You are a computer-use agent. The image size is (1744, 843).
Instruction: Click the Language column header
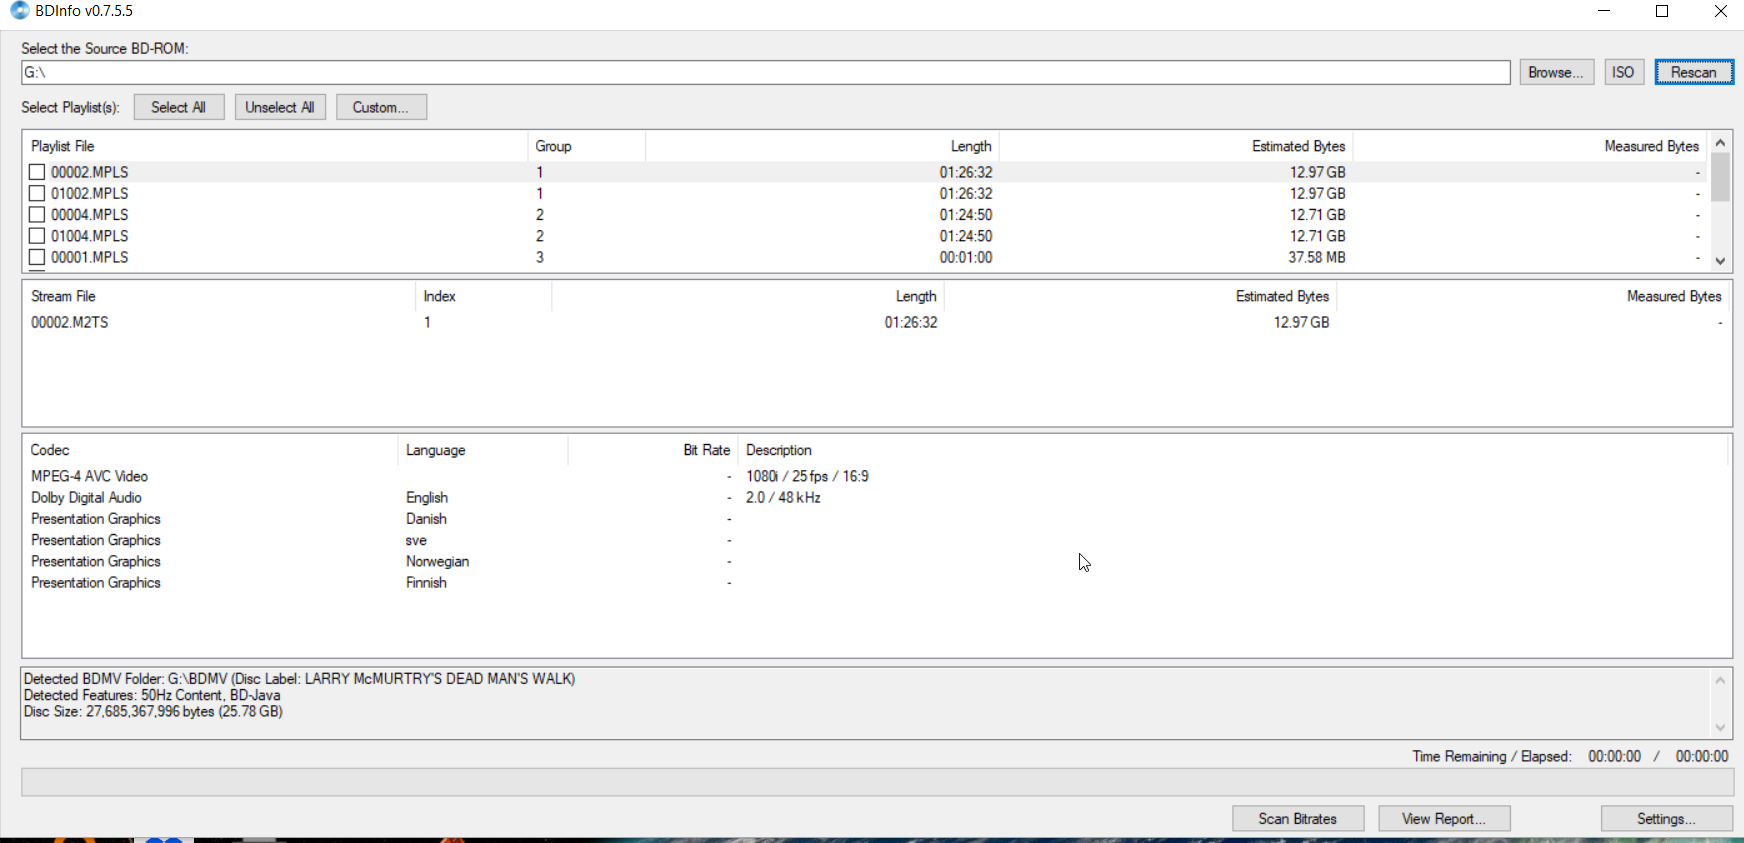tap(483, 450)
